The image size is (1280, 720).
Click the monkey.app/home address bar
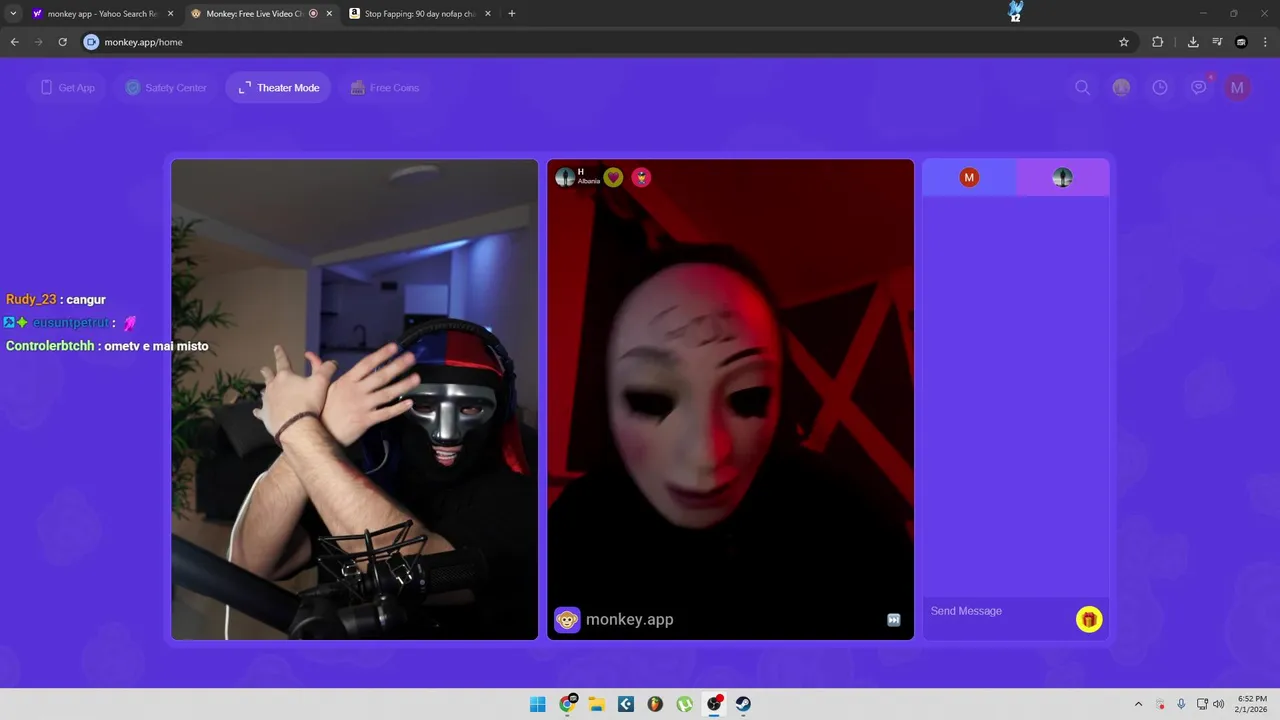(600, 42)
